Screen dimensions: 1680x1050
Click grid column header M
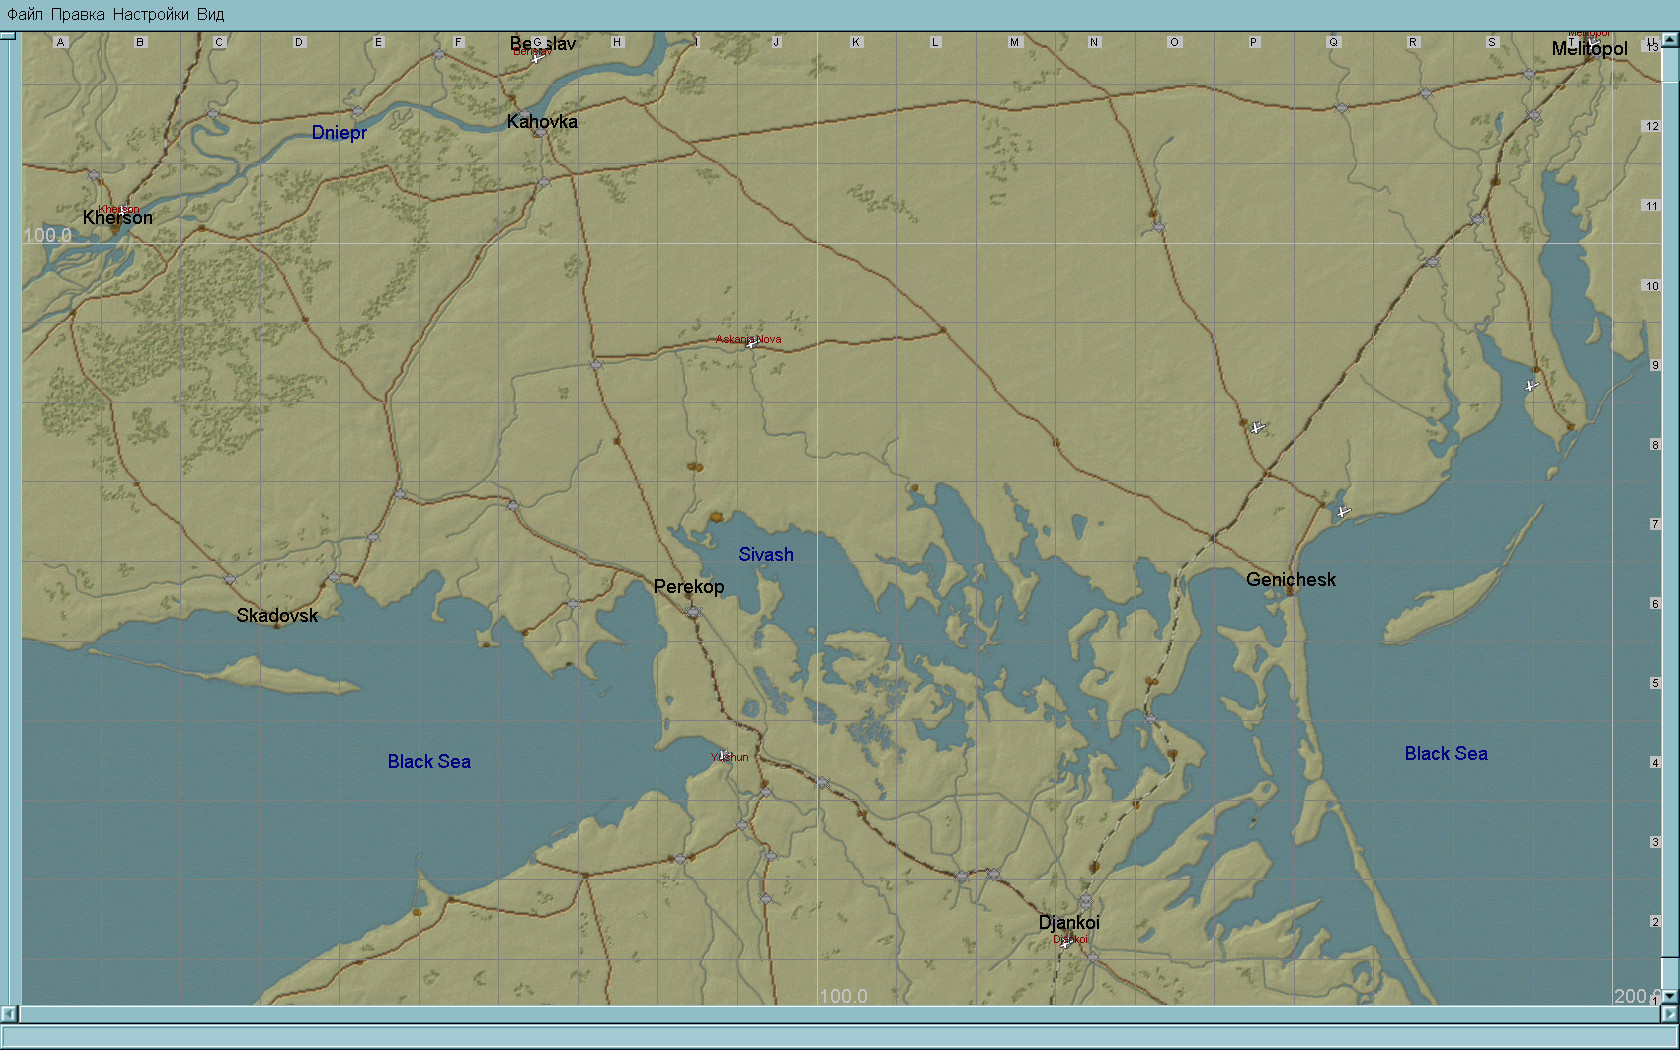pos(1015,42)
